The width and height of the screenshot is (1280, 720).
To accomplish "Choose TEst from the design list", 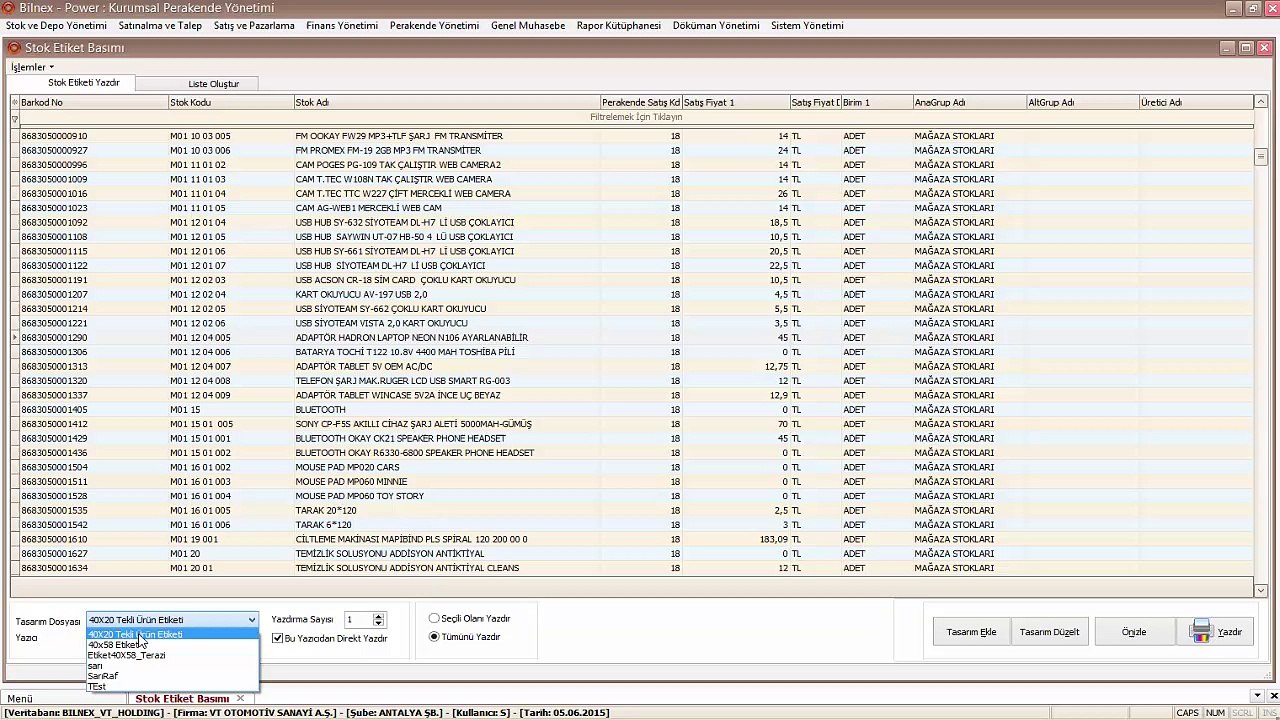I will pyautogui.click(x=172, y=687).
